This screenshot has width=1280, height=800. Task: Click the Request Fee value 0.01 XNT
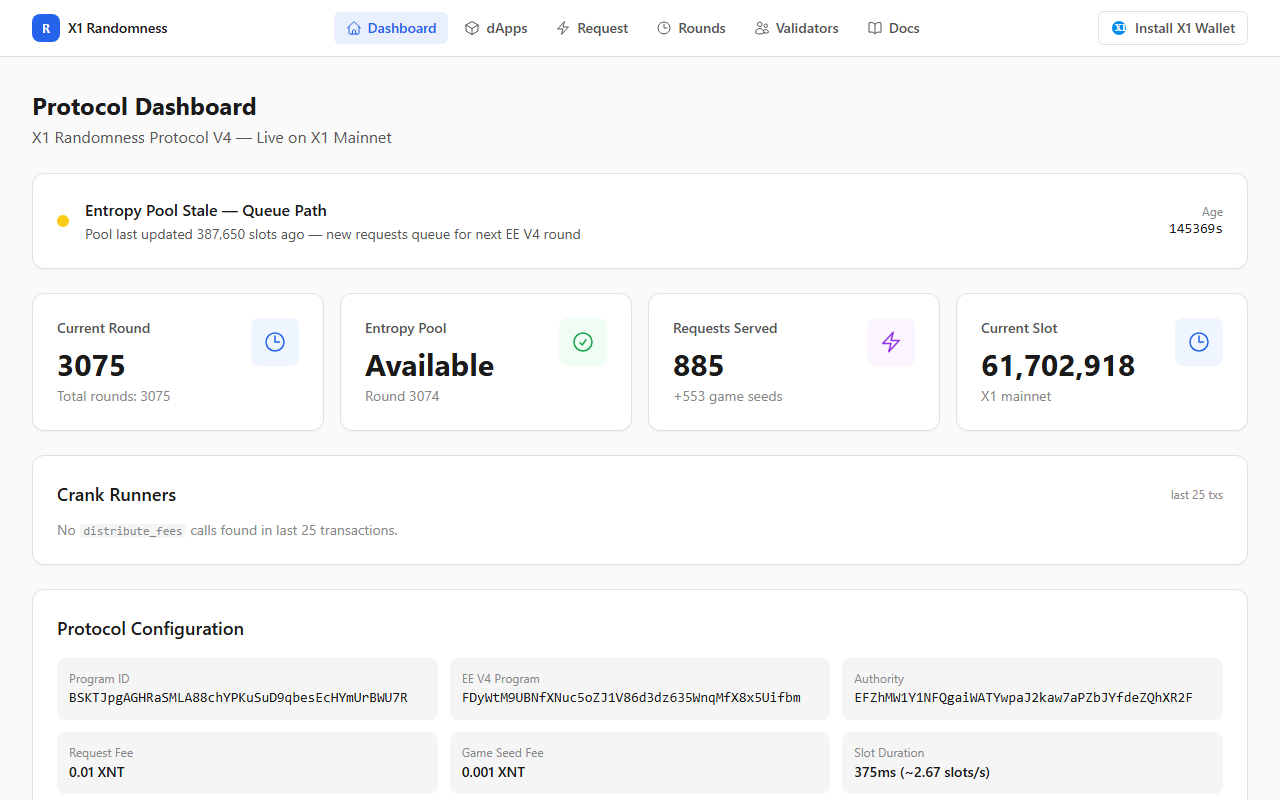97,772
